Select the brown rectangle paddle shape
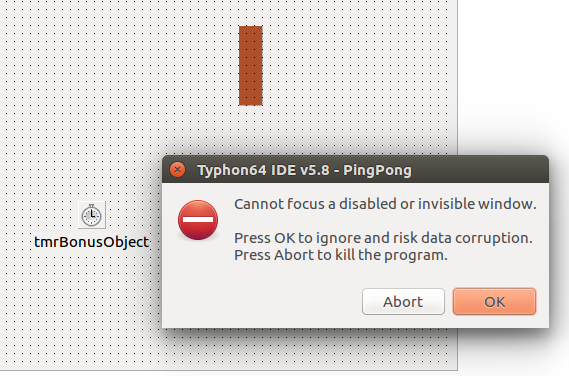Viewport: 569px width, 376px height. [x=250, y=65]
